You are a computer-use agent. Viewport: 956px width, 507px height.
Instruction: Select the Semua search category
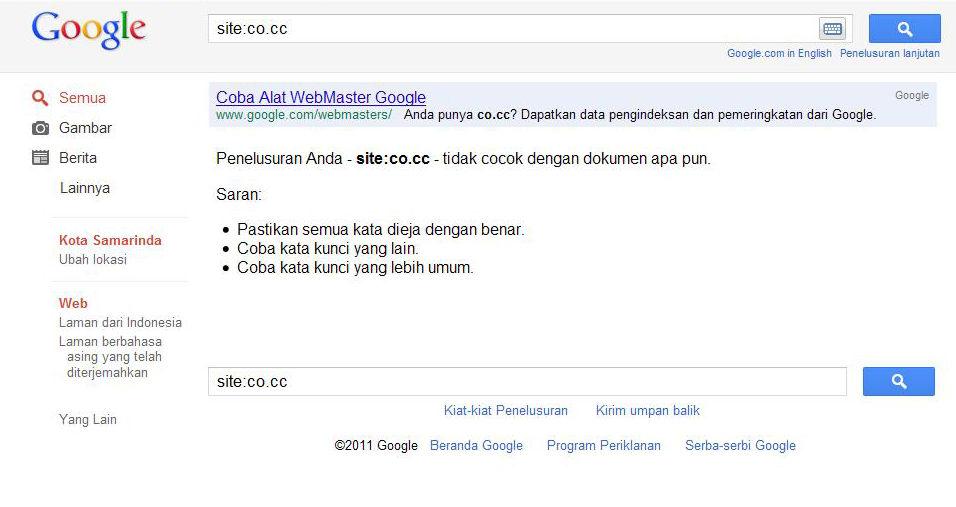coord(82,98)
